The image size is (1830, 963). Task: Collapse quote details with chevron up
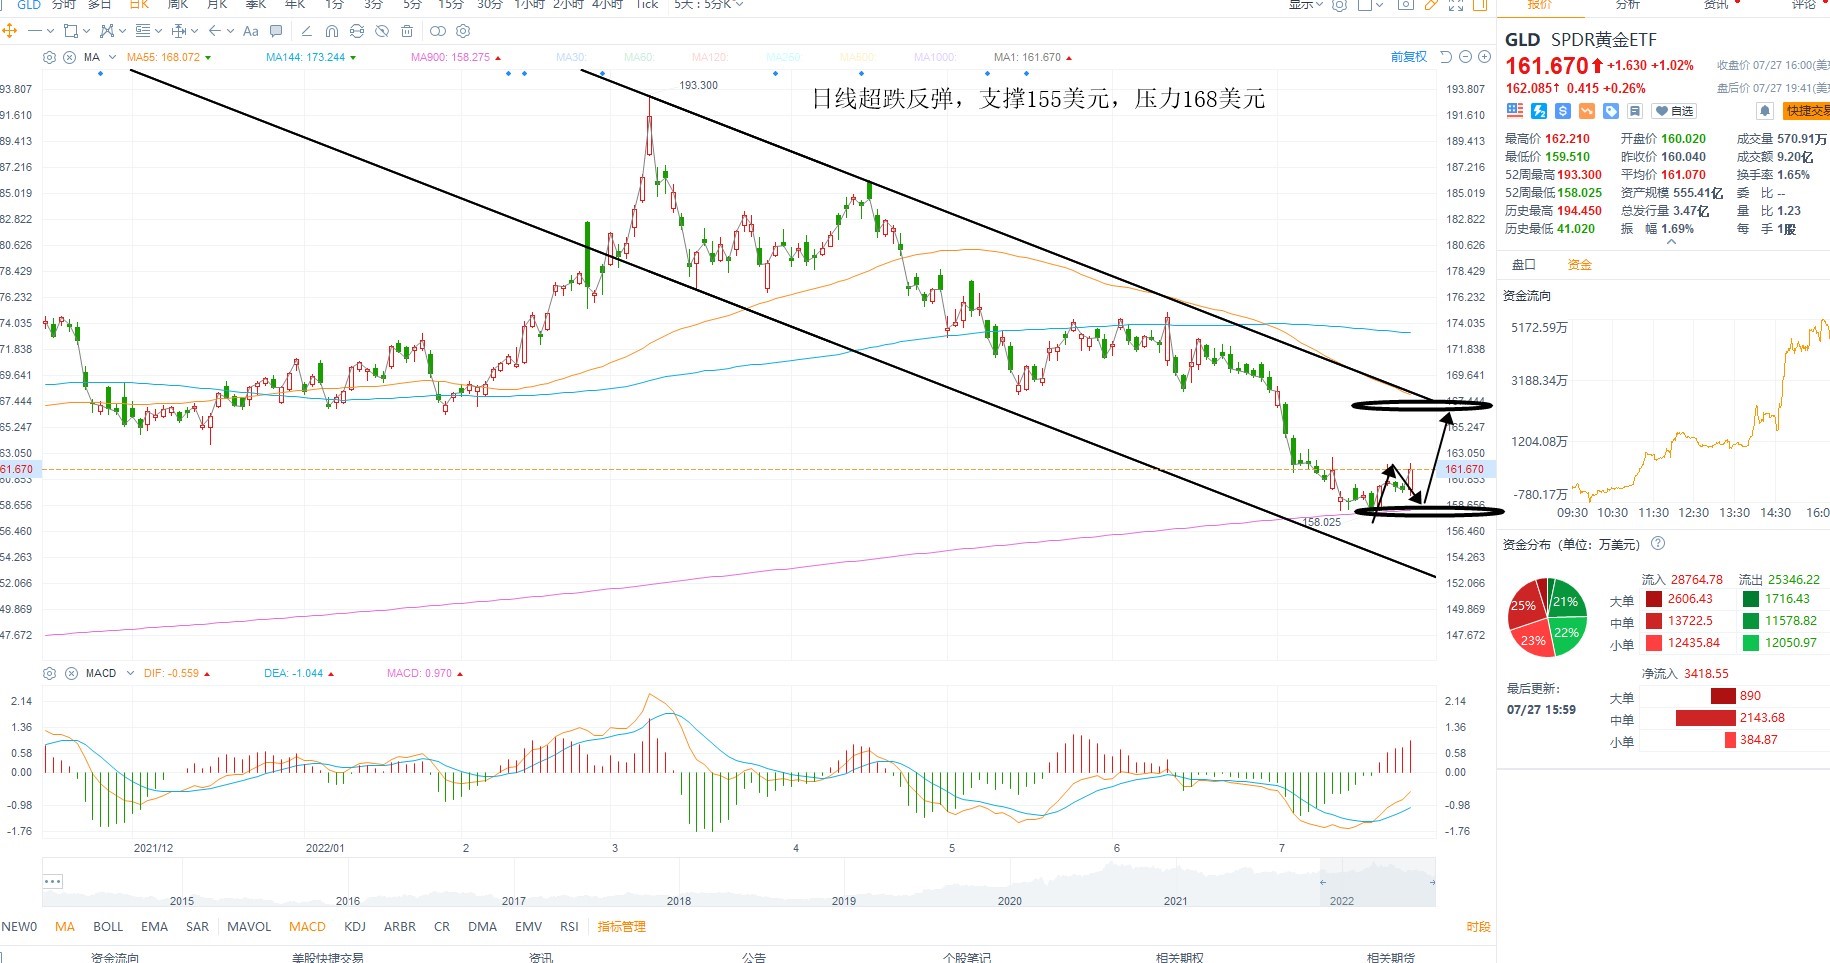point(1671,242)
